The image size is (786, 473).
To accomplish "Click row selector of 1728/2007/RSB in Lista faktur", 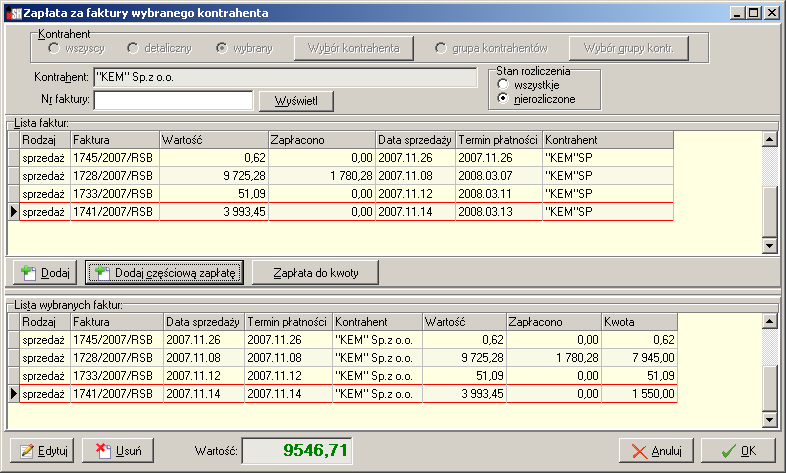I will point(14,176).
